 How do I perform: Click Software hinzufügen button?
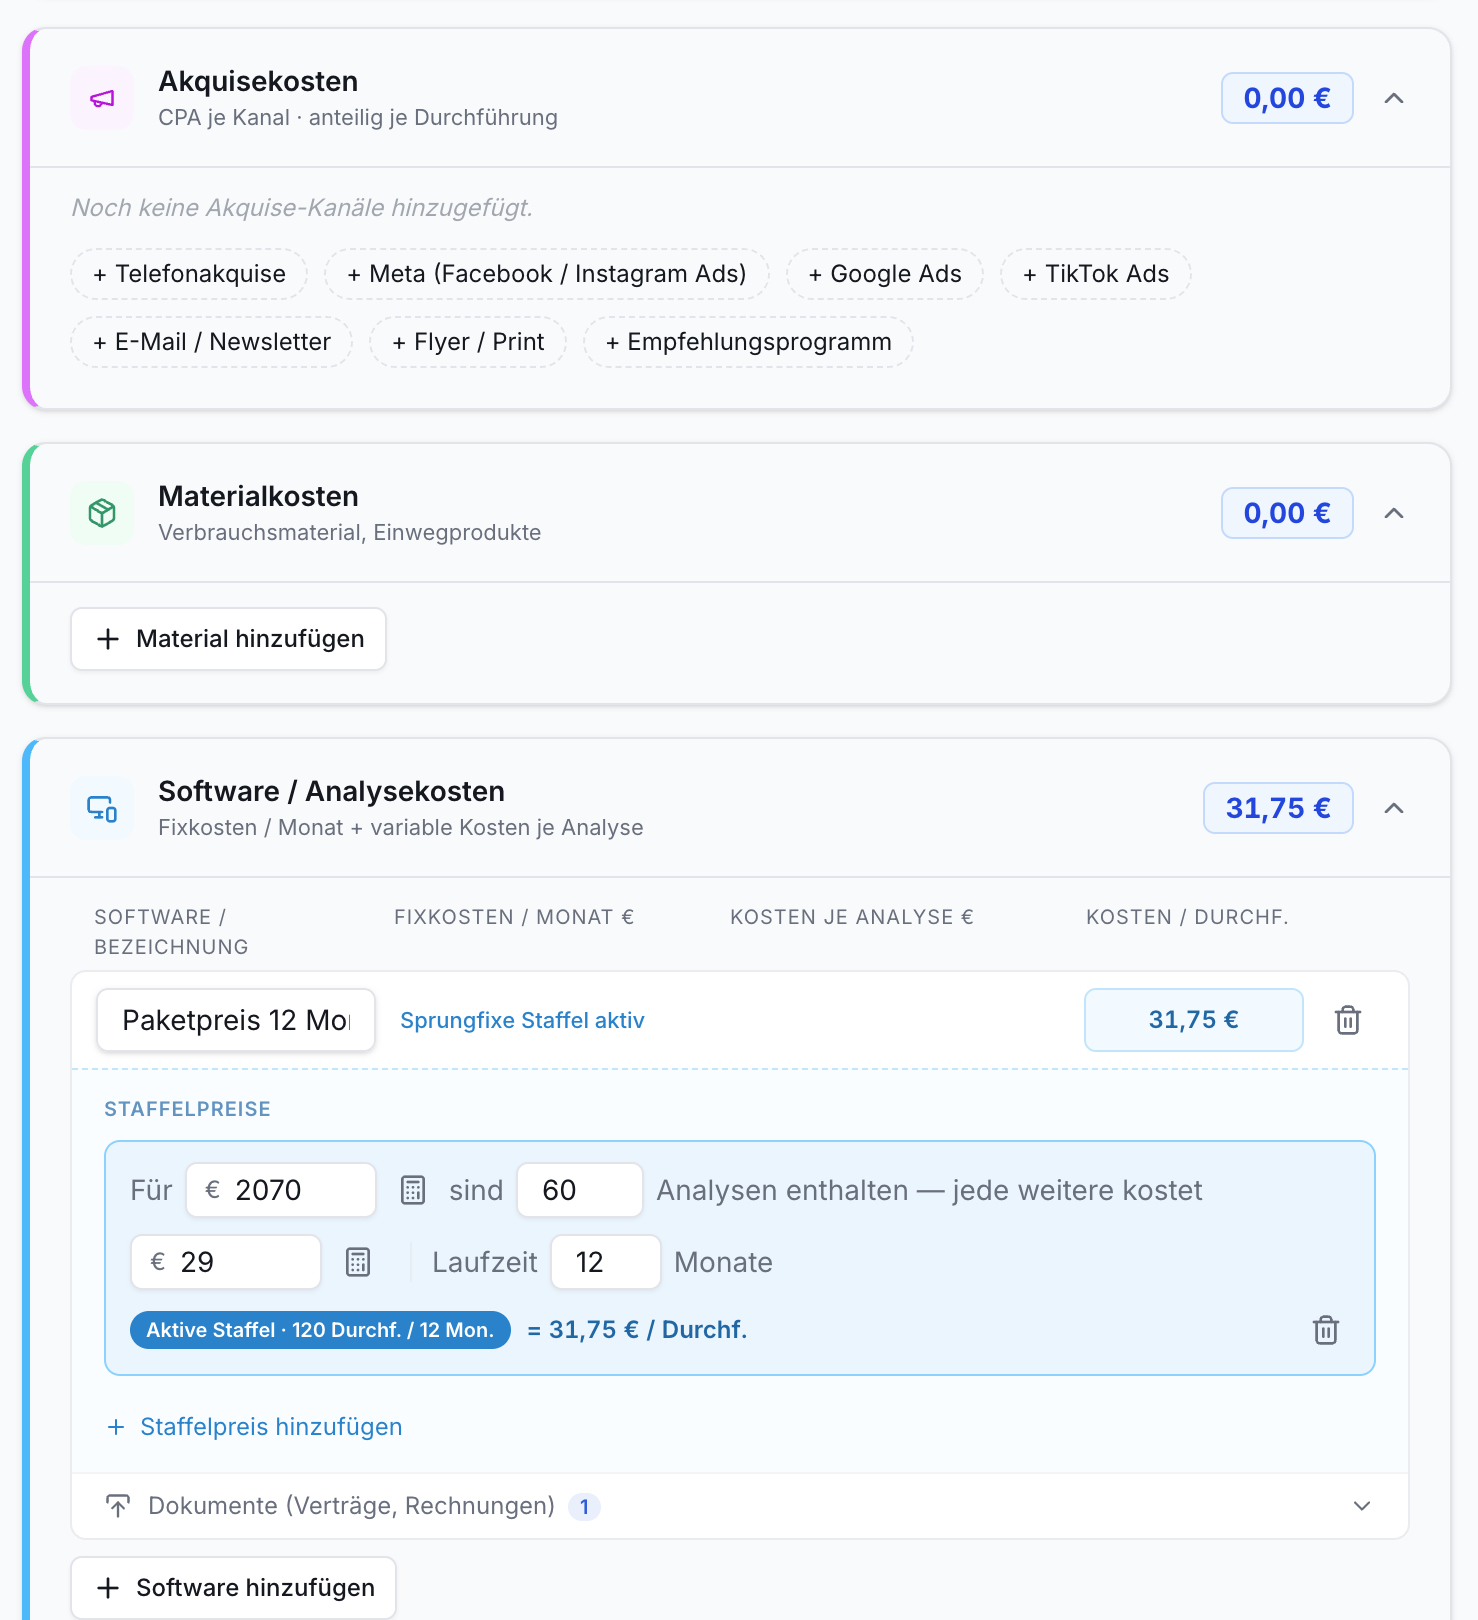tap(234, 1588)
